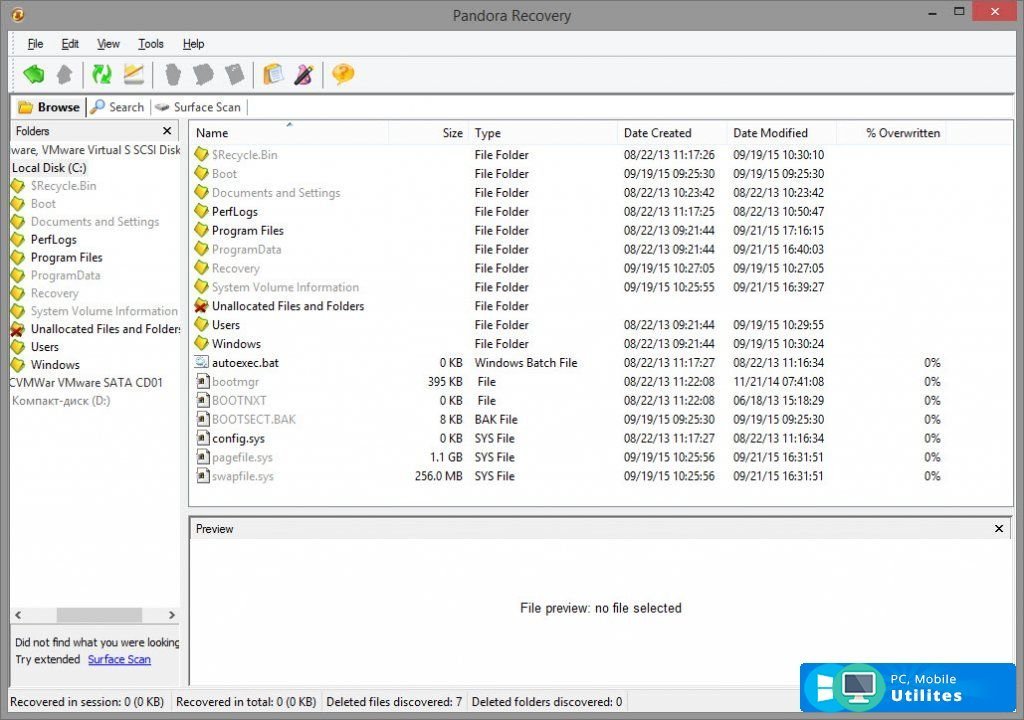Select Users in the Folders tree
This screenshot has height=720, width=1024.
coord(44,347)
